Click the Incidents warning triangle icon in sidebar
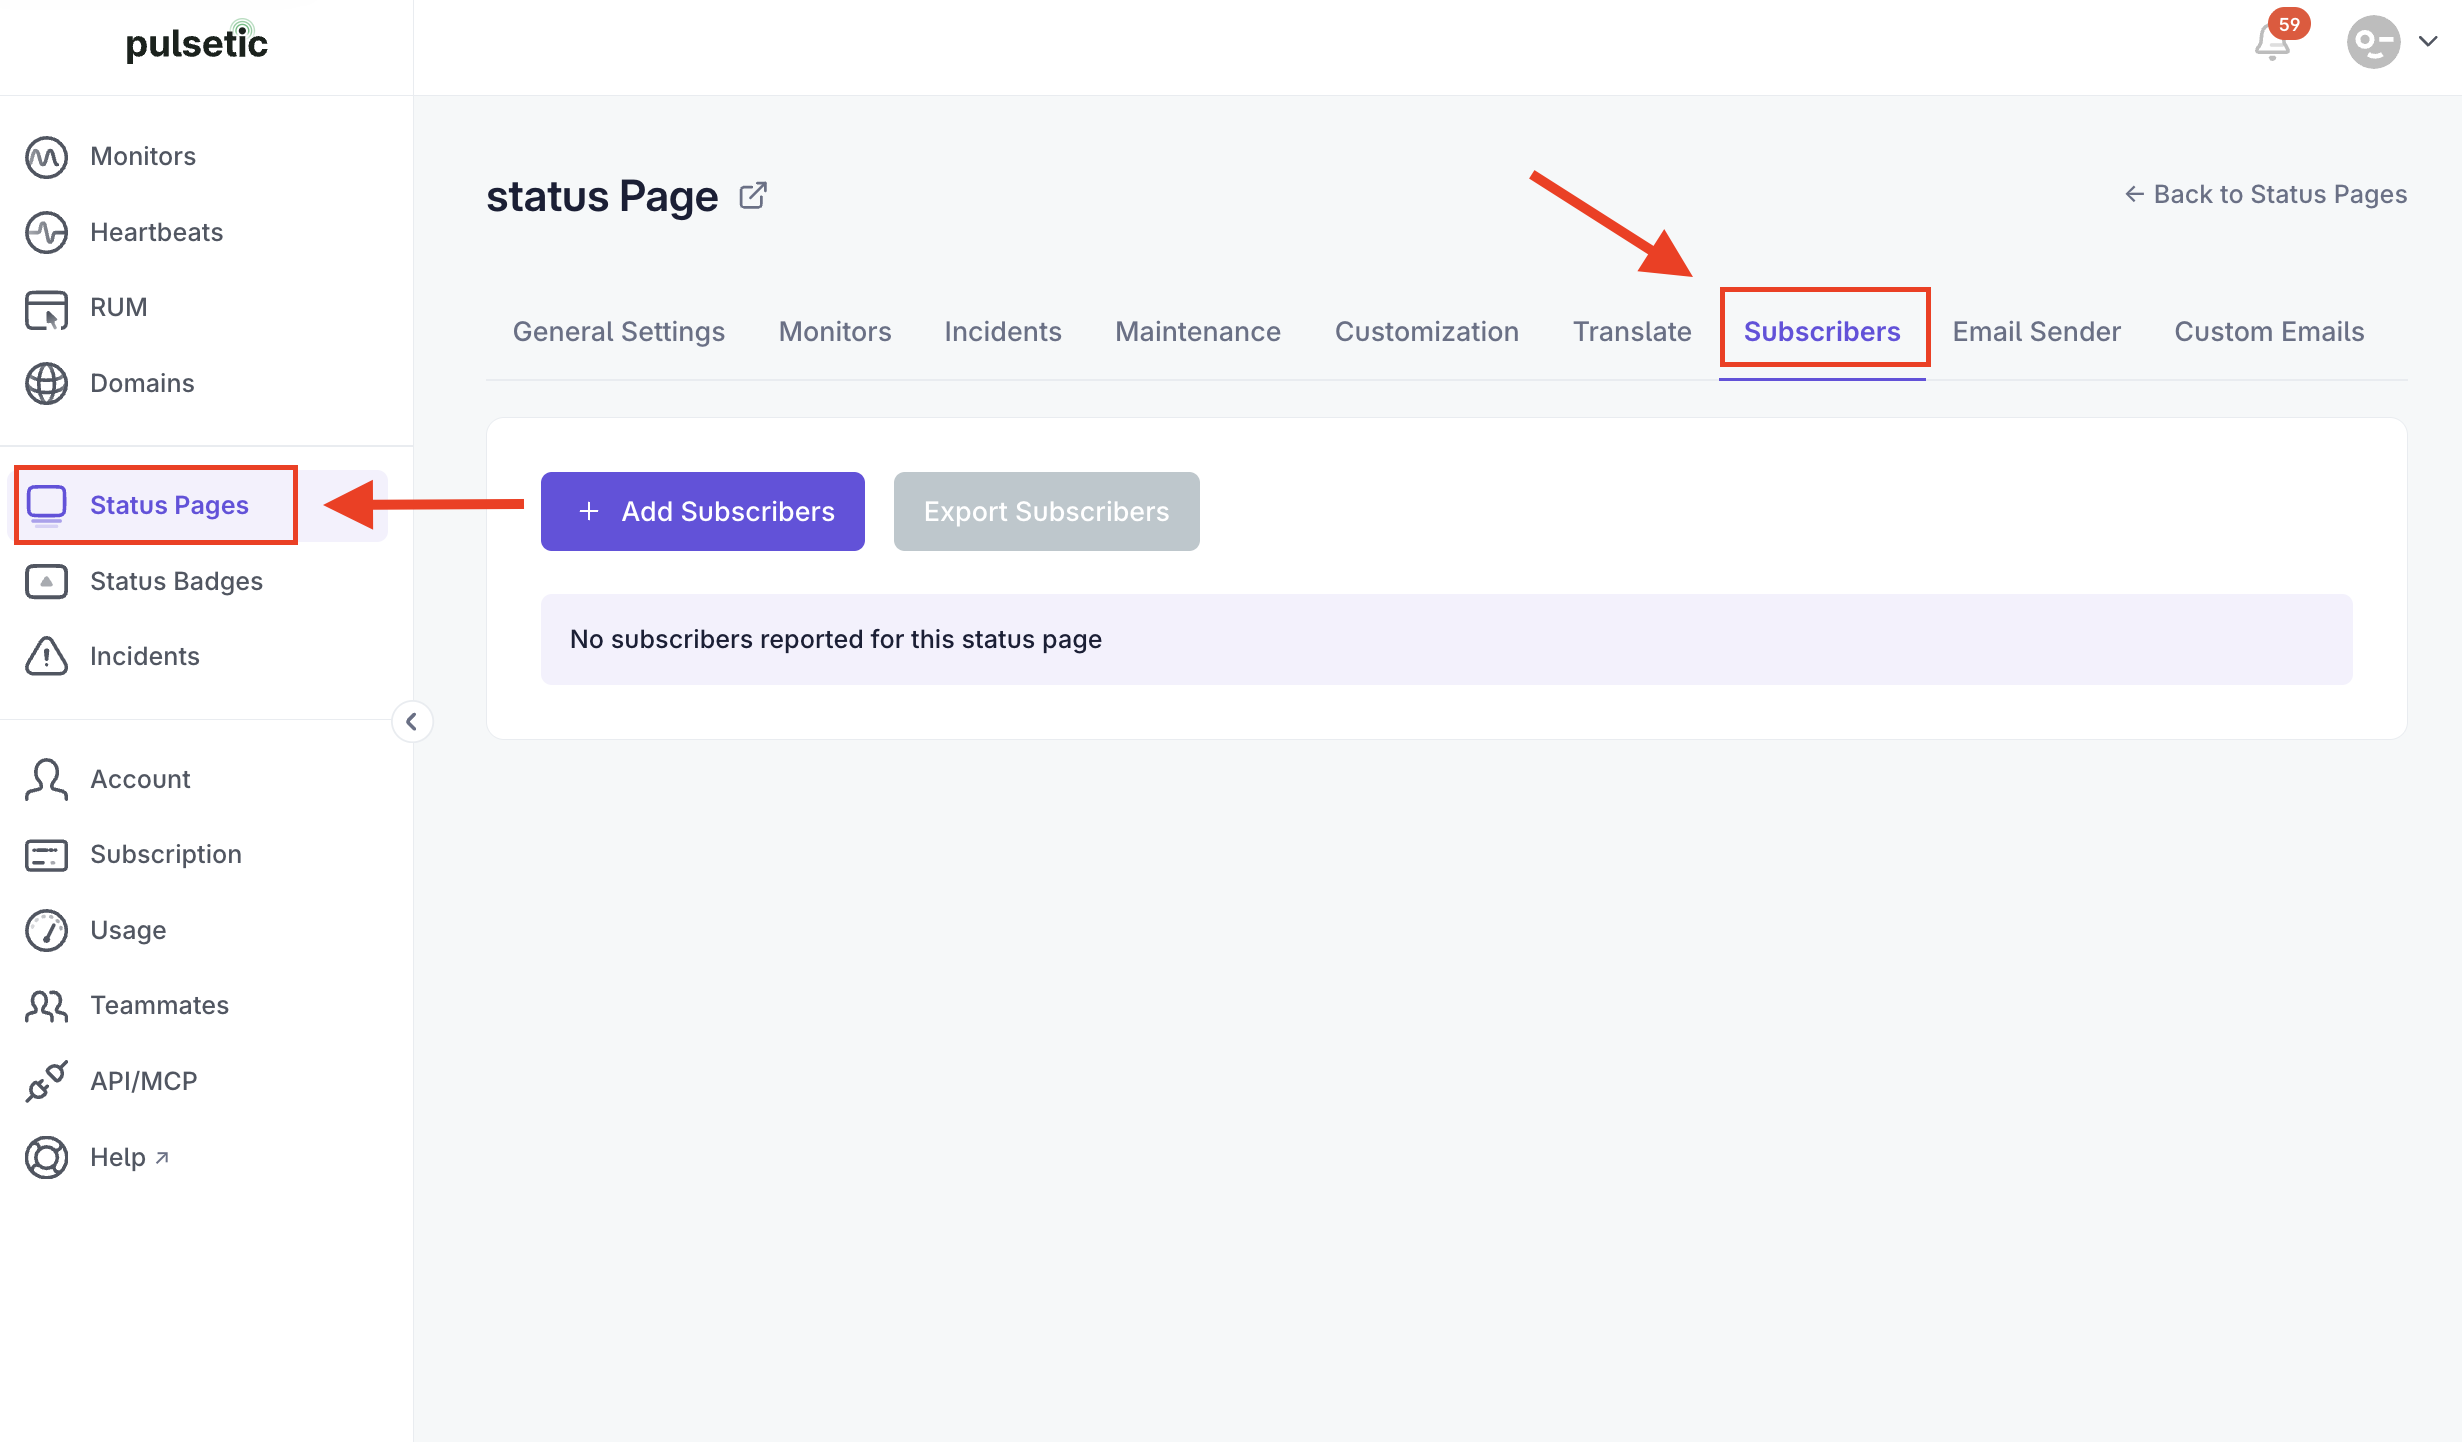The width and height of the screenshot is (2462, 1442). 46,656
